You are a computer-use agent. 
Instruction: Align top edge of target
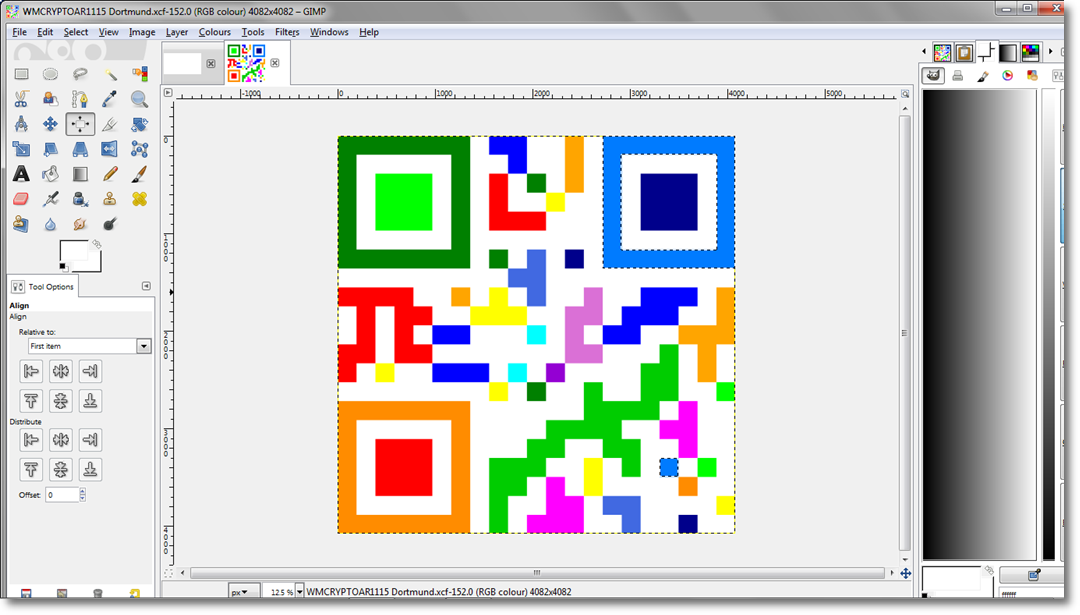click(31, 401)
